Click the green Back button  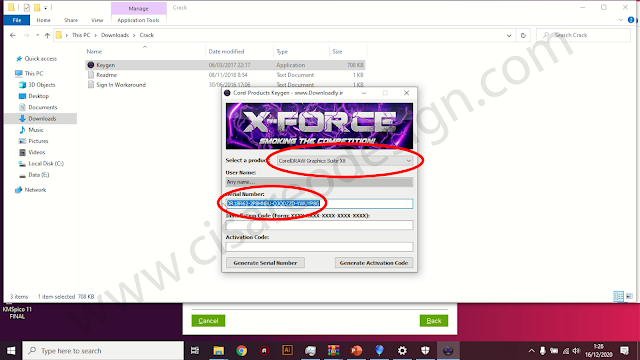434,321
